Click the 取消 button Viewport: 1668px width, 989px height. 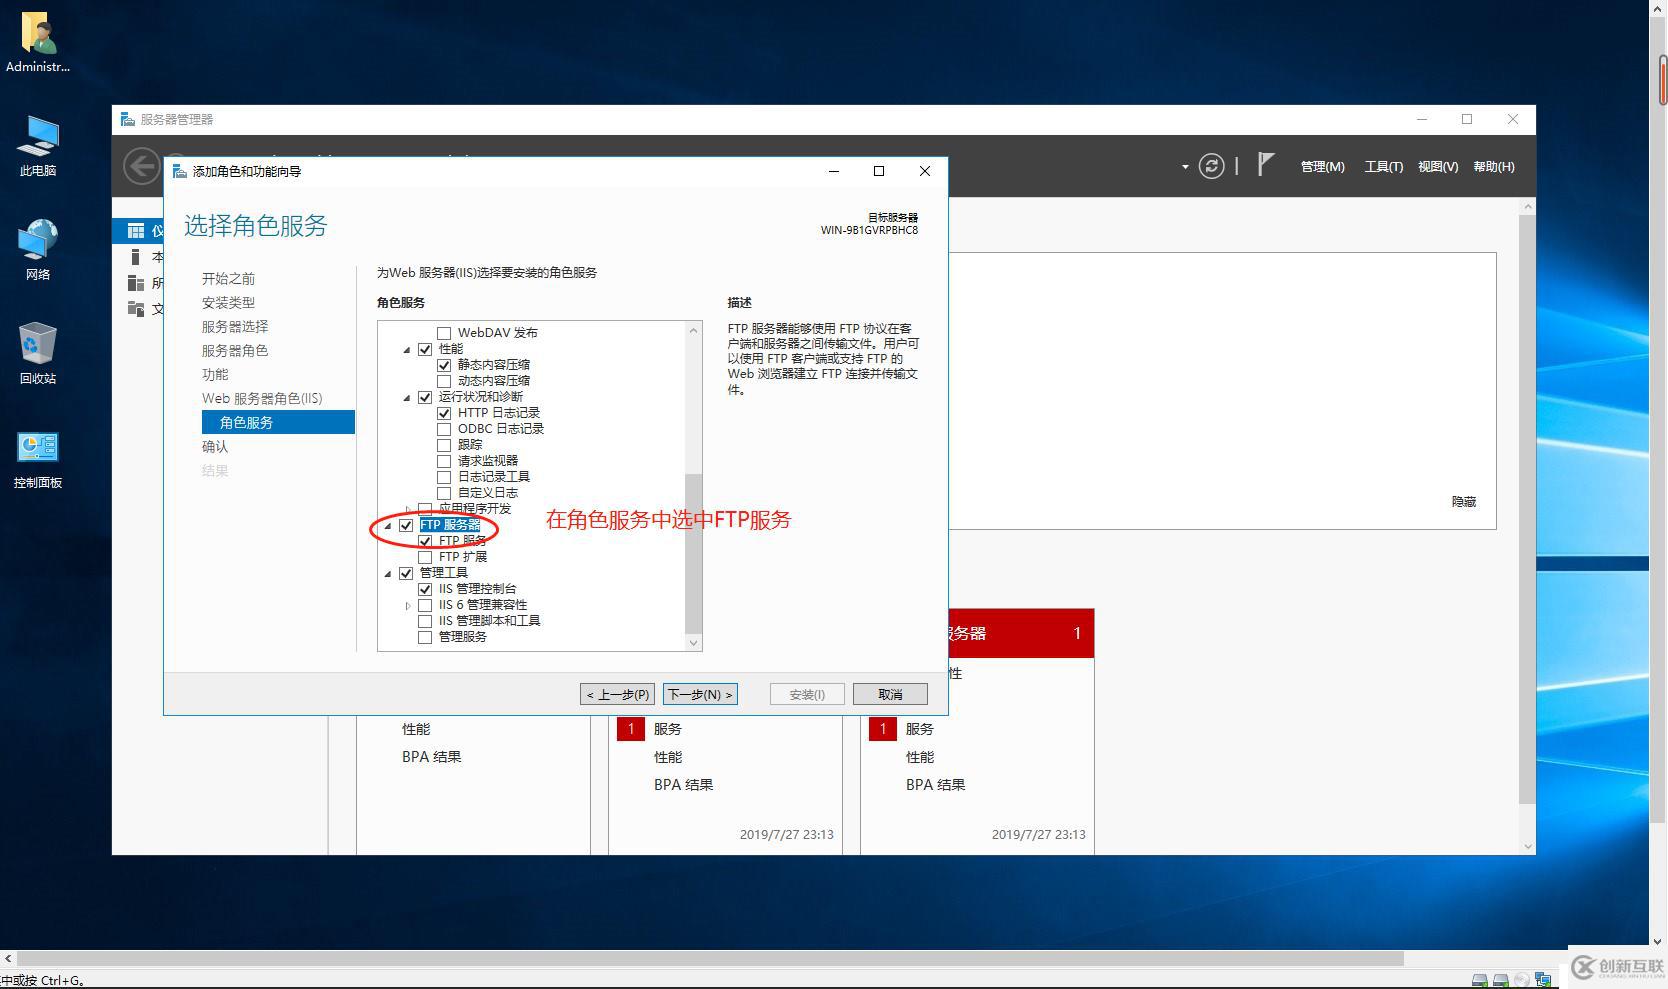point(890,694)
